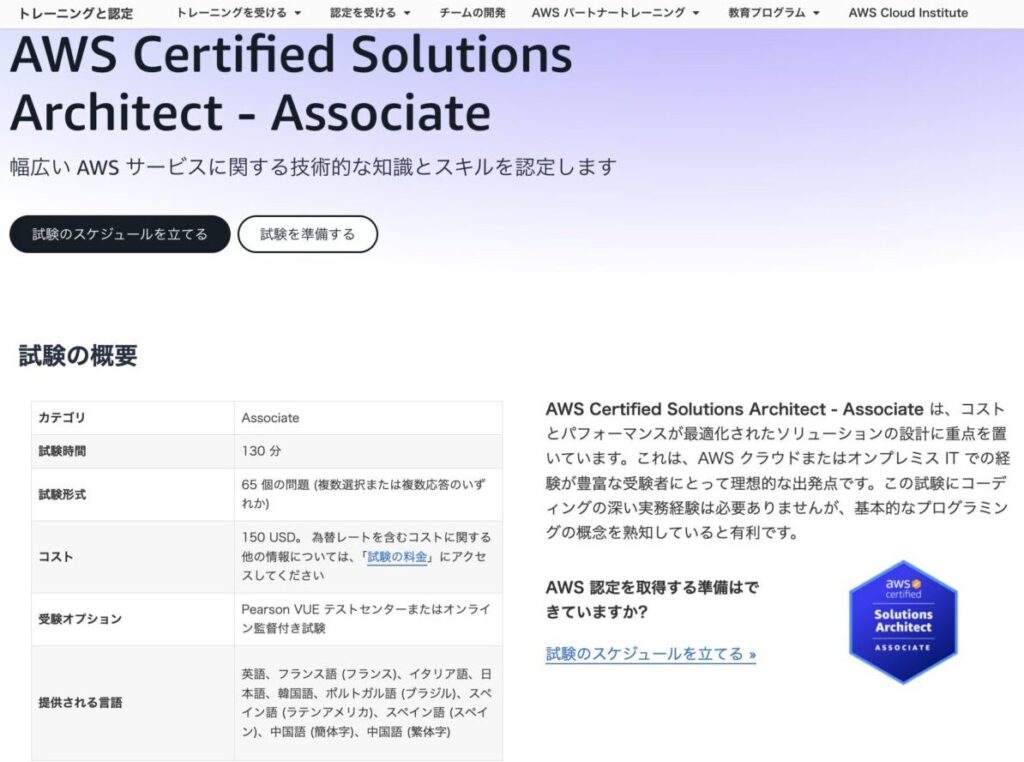The height and width of the screenshot is (762, 1024).
Task: Click the AWS 認定を取得する準備はできていますか? heading
Action: pos(652,599)
